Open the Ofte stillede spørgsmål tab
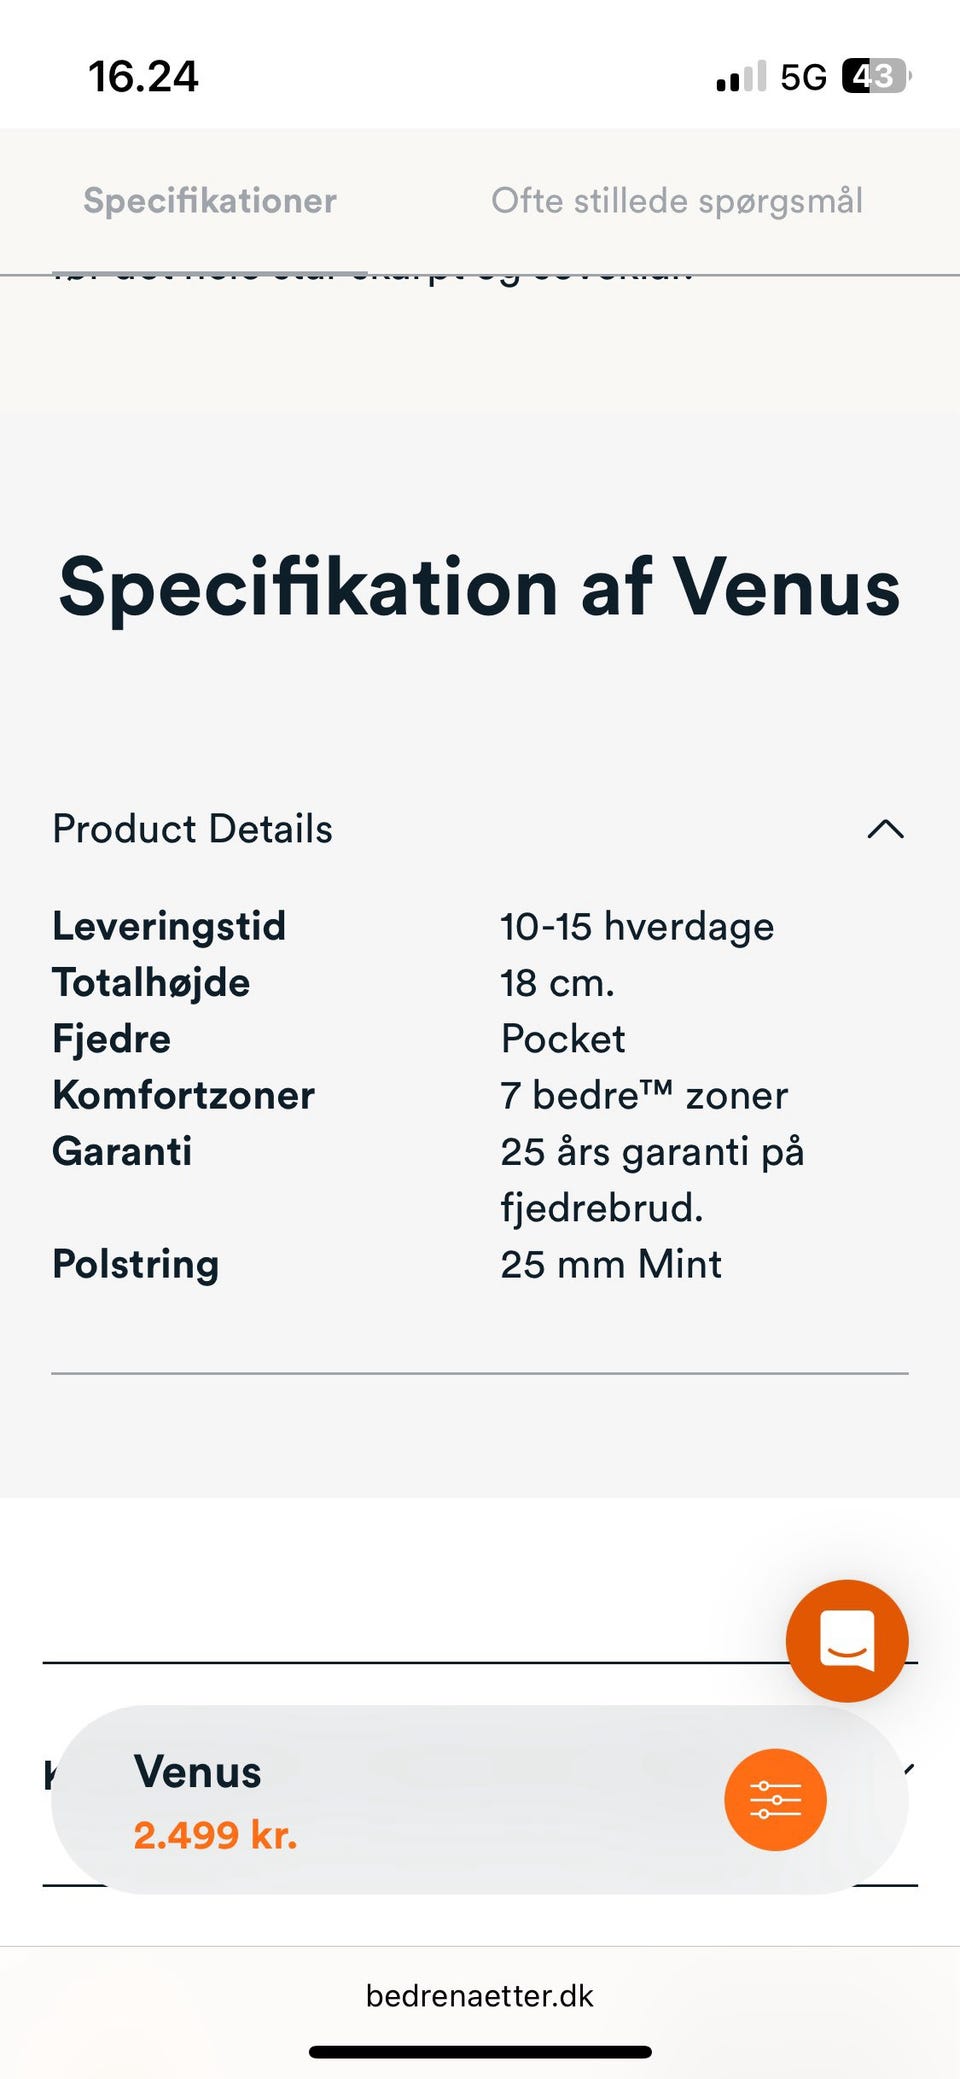The image size is (960, 2079). pos(677,201)
